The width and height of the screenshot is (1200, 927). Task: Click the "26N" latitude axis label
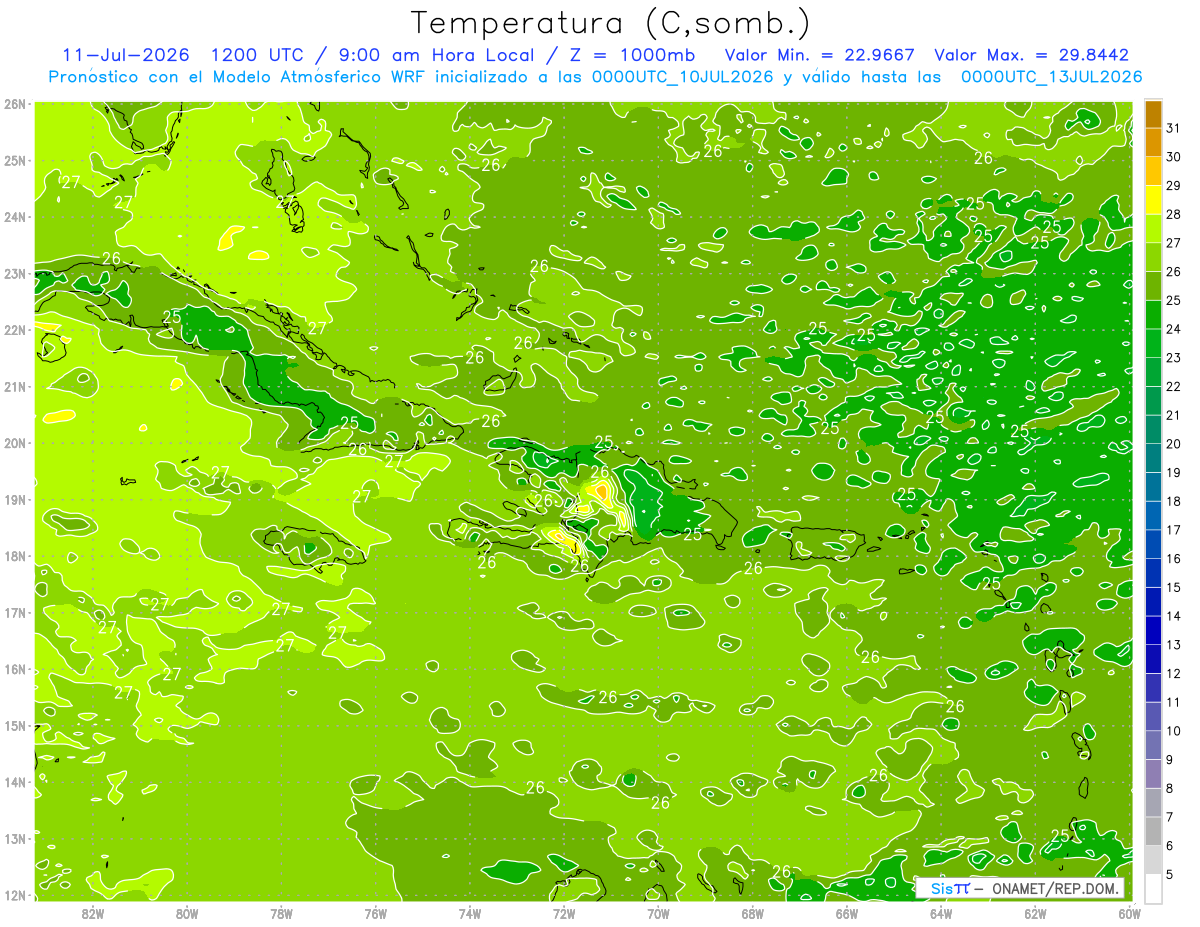16,104
